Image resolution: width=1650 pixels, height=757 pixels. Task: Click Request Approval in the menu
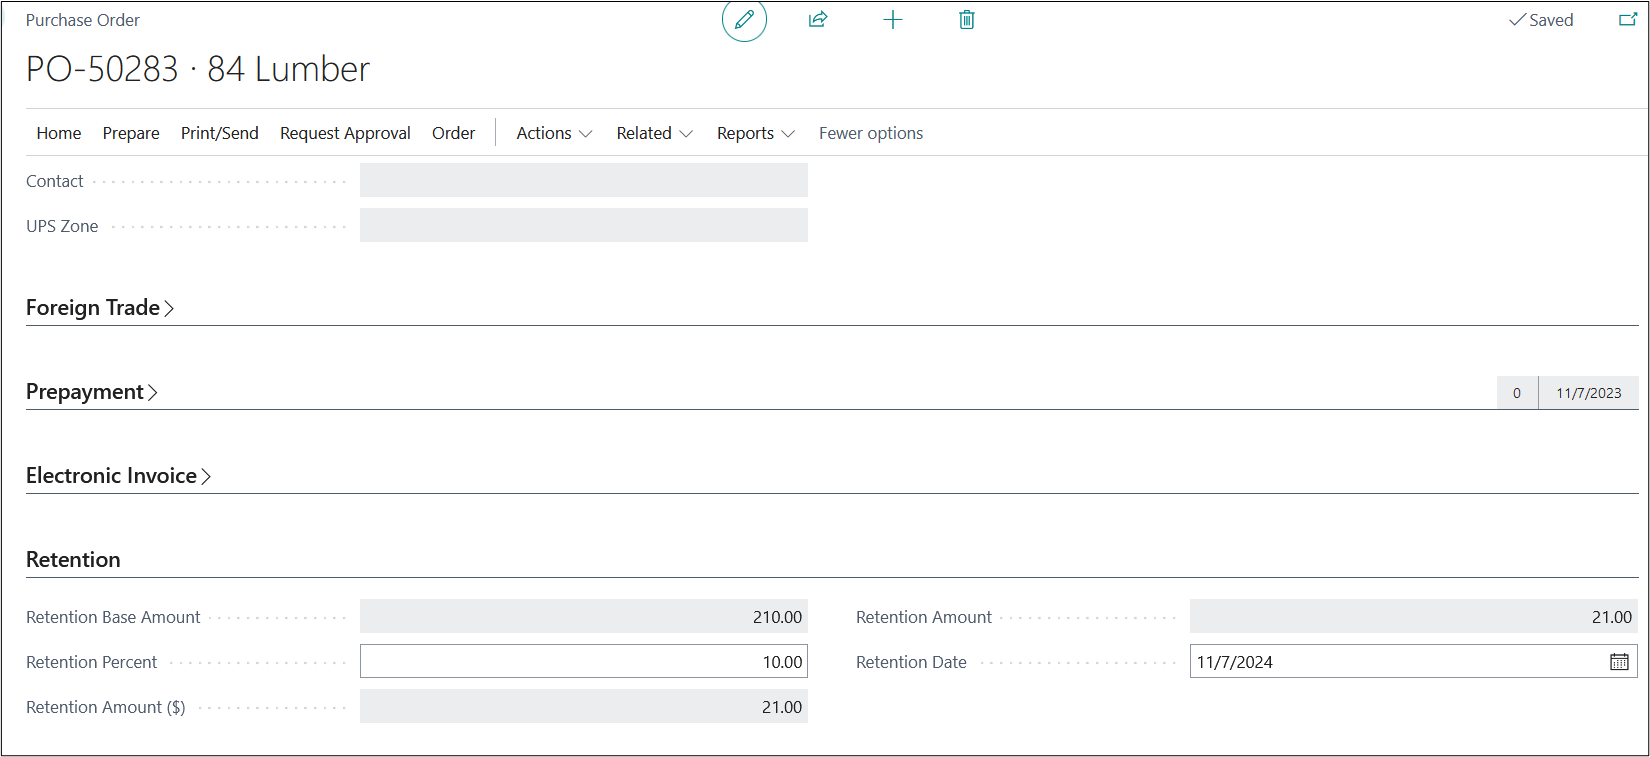345,133
